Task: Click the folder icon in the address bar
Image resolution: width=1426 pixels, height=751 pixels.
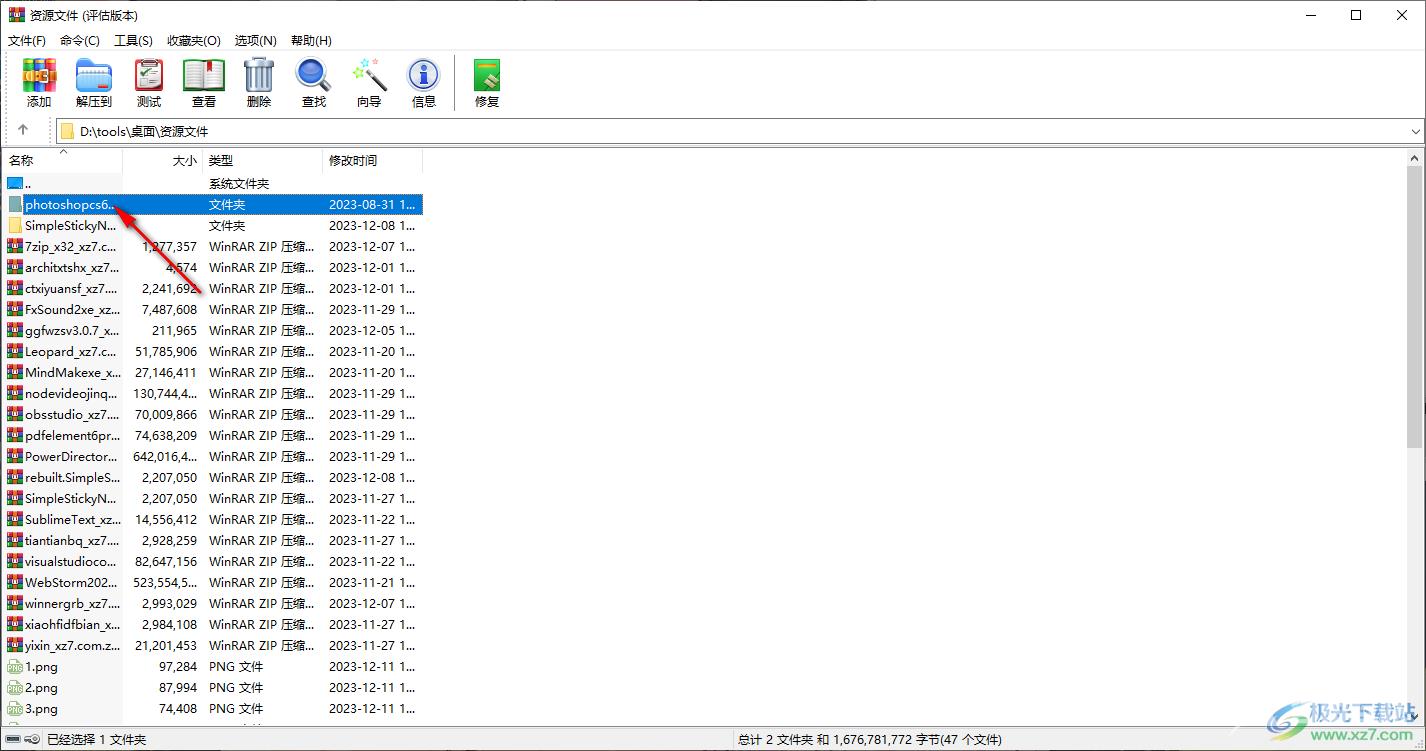Action: tap(67, 131)
